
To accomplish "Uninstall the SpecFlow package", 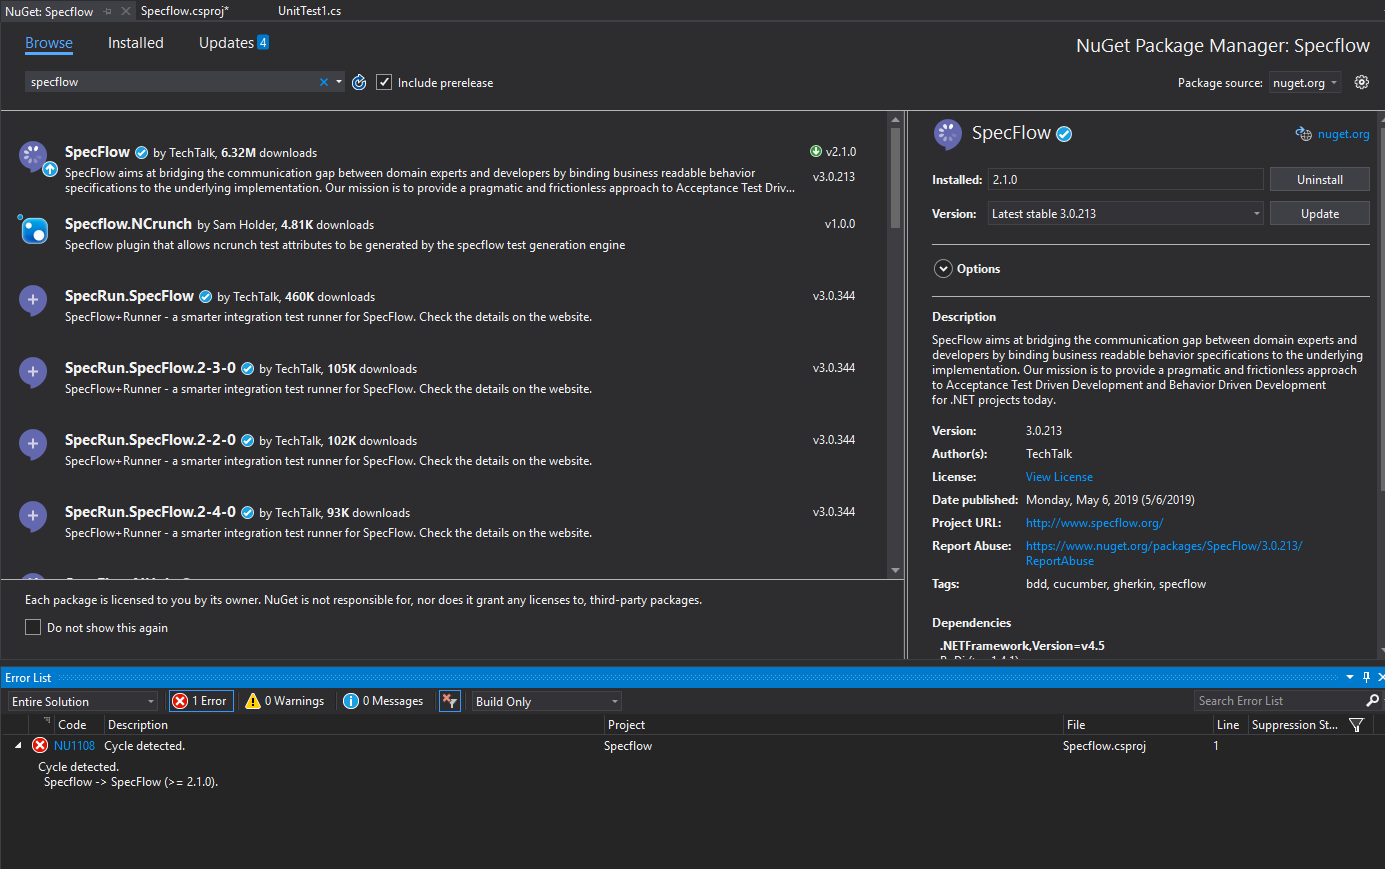I will [x=1319, y=179].
